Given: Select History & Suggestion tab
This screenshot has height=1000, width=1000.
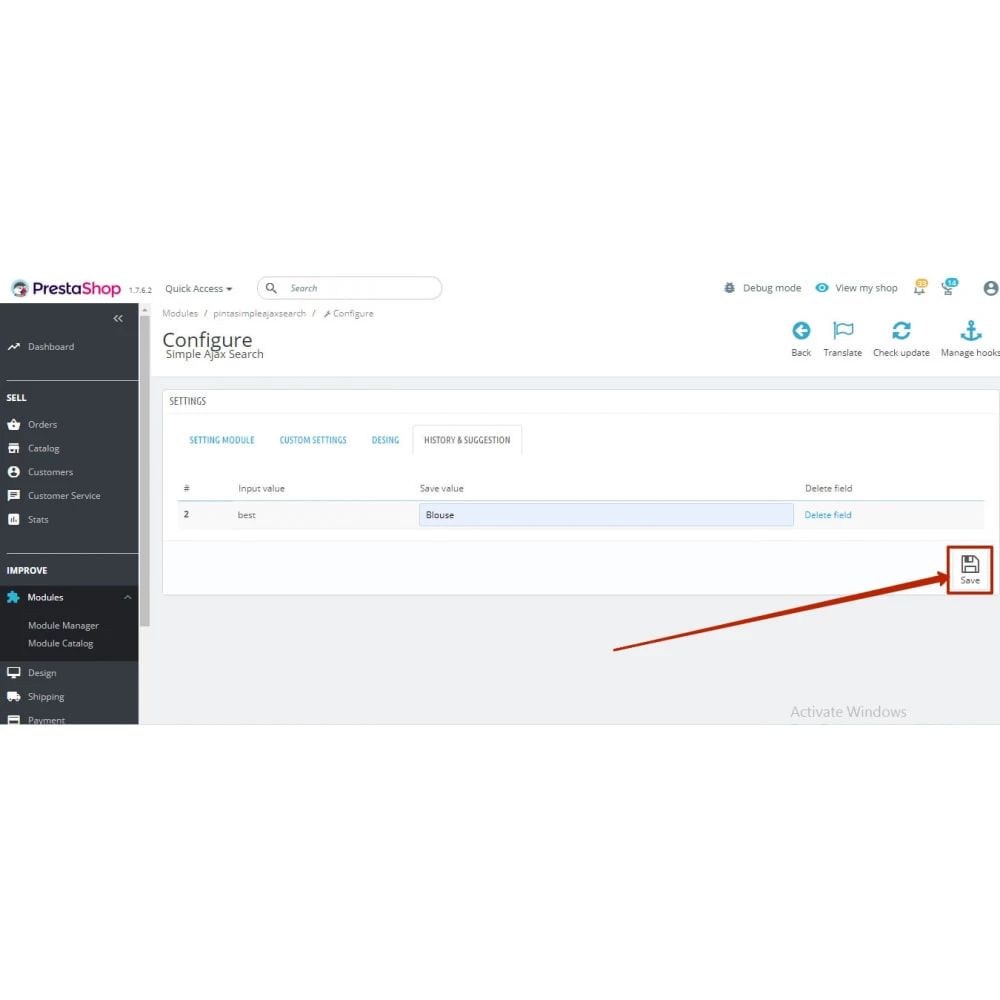Looking at the screenshot, I should [467, 440].
